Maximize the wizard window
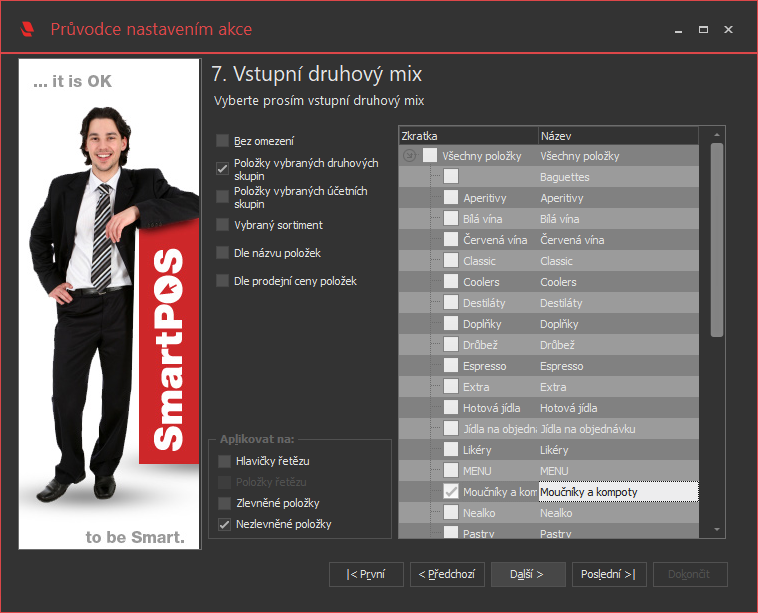758x613 pixels. [703, 30]
